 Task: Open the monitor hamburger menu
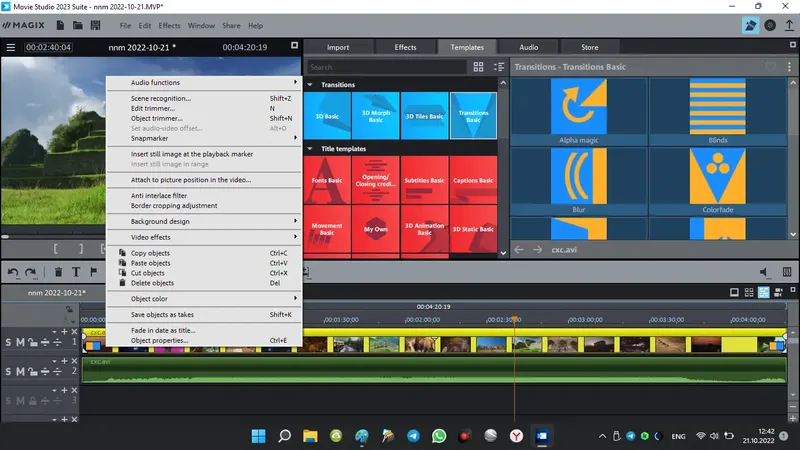click(x=11, y=47)
